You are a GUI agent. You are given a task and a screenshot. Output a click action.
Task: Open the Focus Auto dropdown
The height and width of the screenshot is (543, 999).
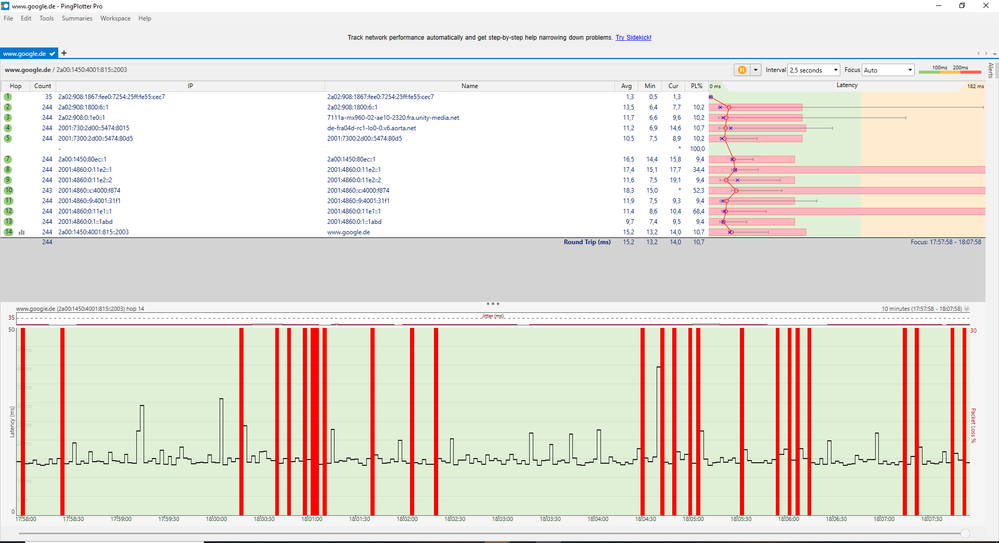[x=888, y=70]
